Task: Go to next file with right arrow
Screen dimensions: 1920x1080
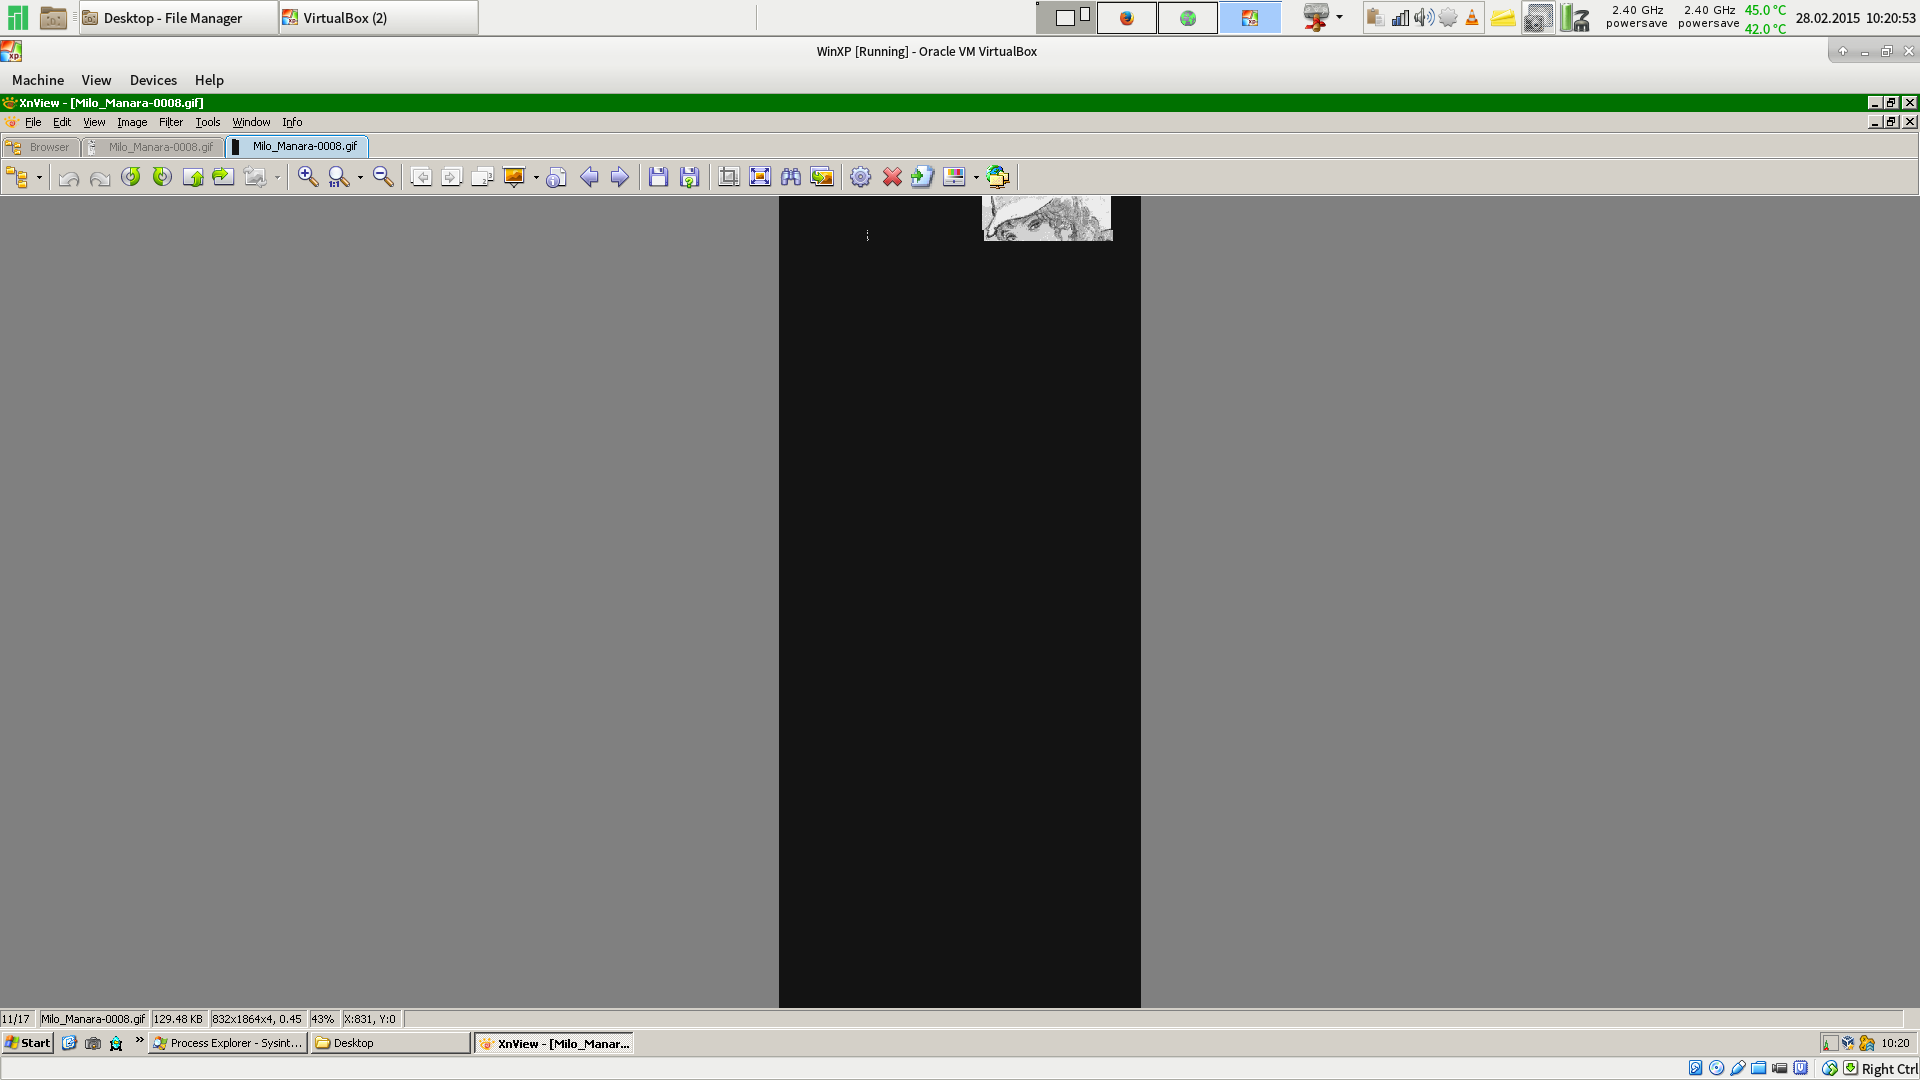Action: click(x=620, y=177)
